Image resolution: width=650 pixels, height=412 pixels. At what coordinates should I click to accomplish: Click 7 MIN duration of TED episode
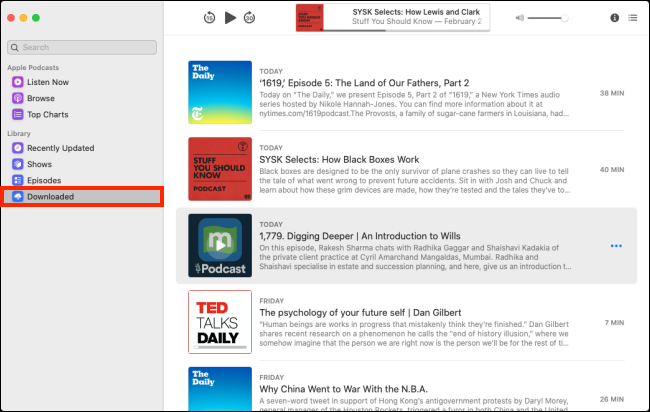[x=614, y=322]
